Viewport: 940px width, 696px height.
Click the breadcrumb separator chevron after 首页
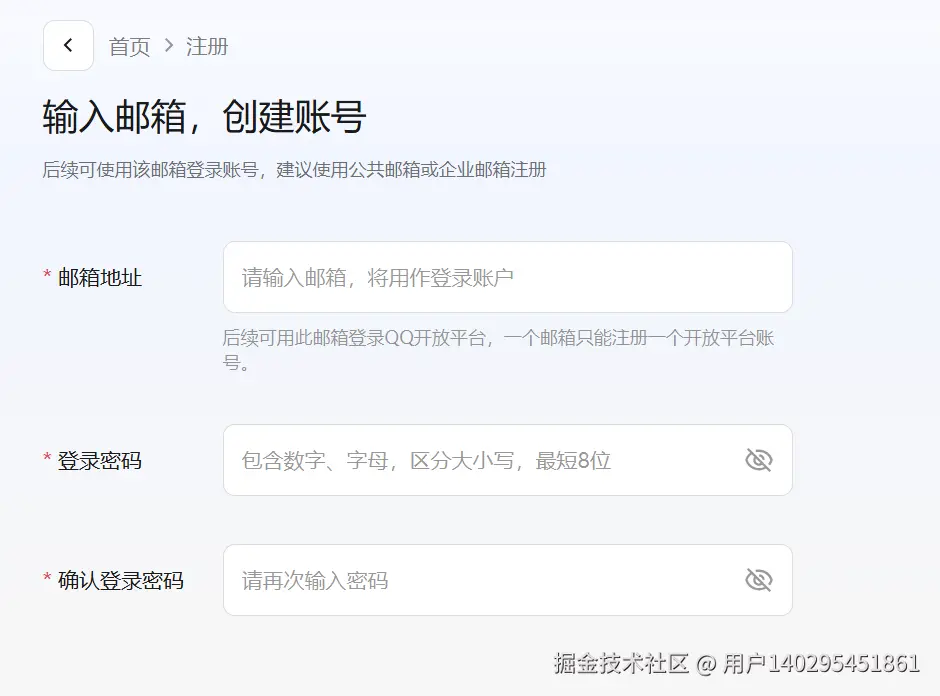[x=167, y=46]
